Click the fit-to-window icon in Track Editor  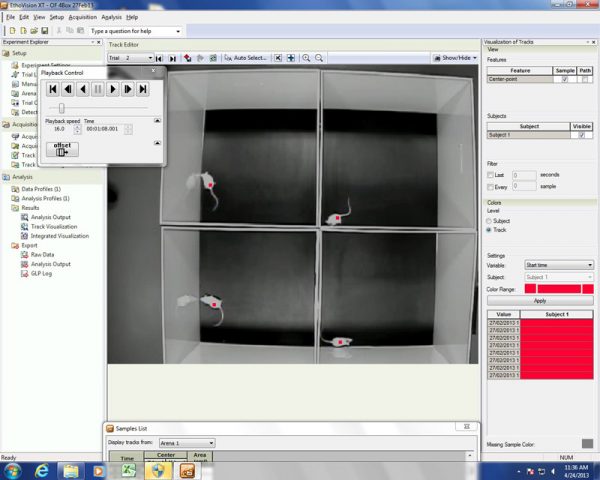[x=278, y=58]
